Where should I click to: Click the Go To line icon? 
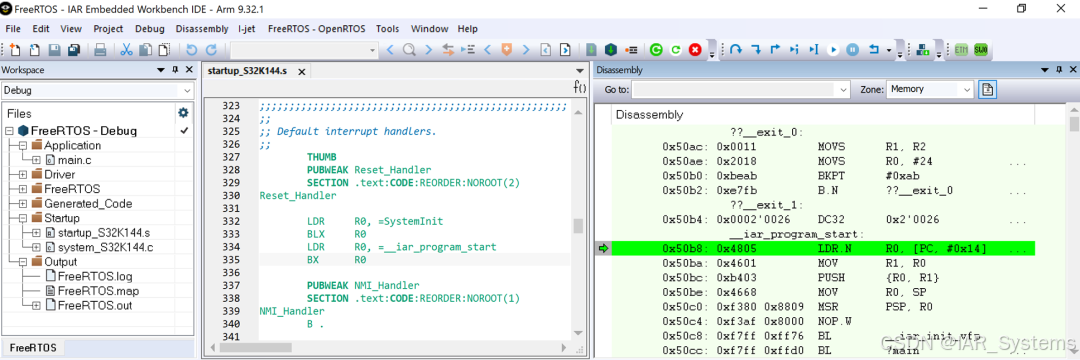coord(468,50)
